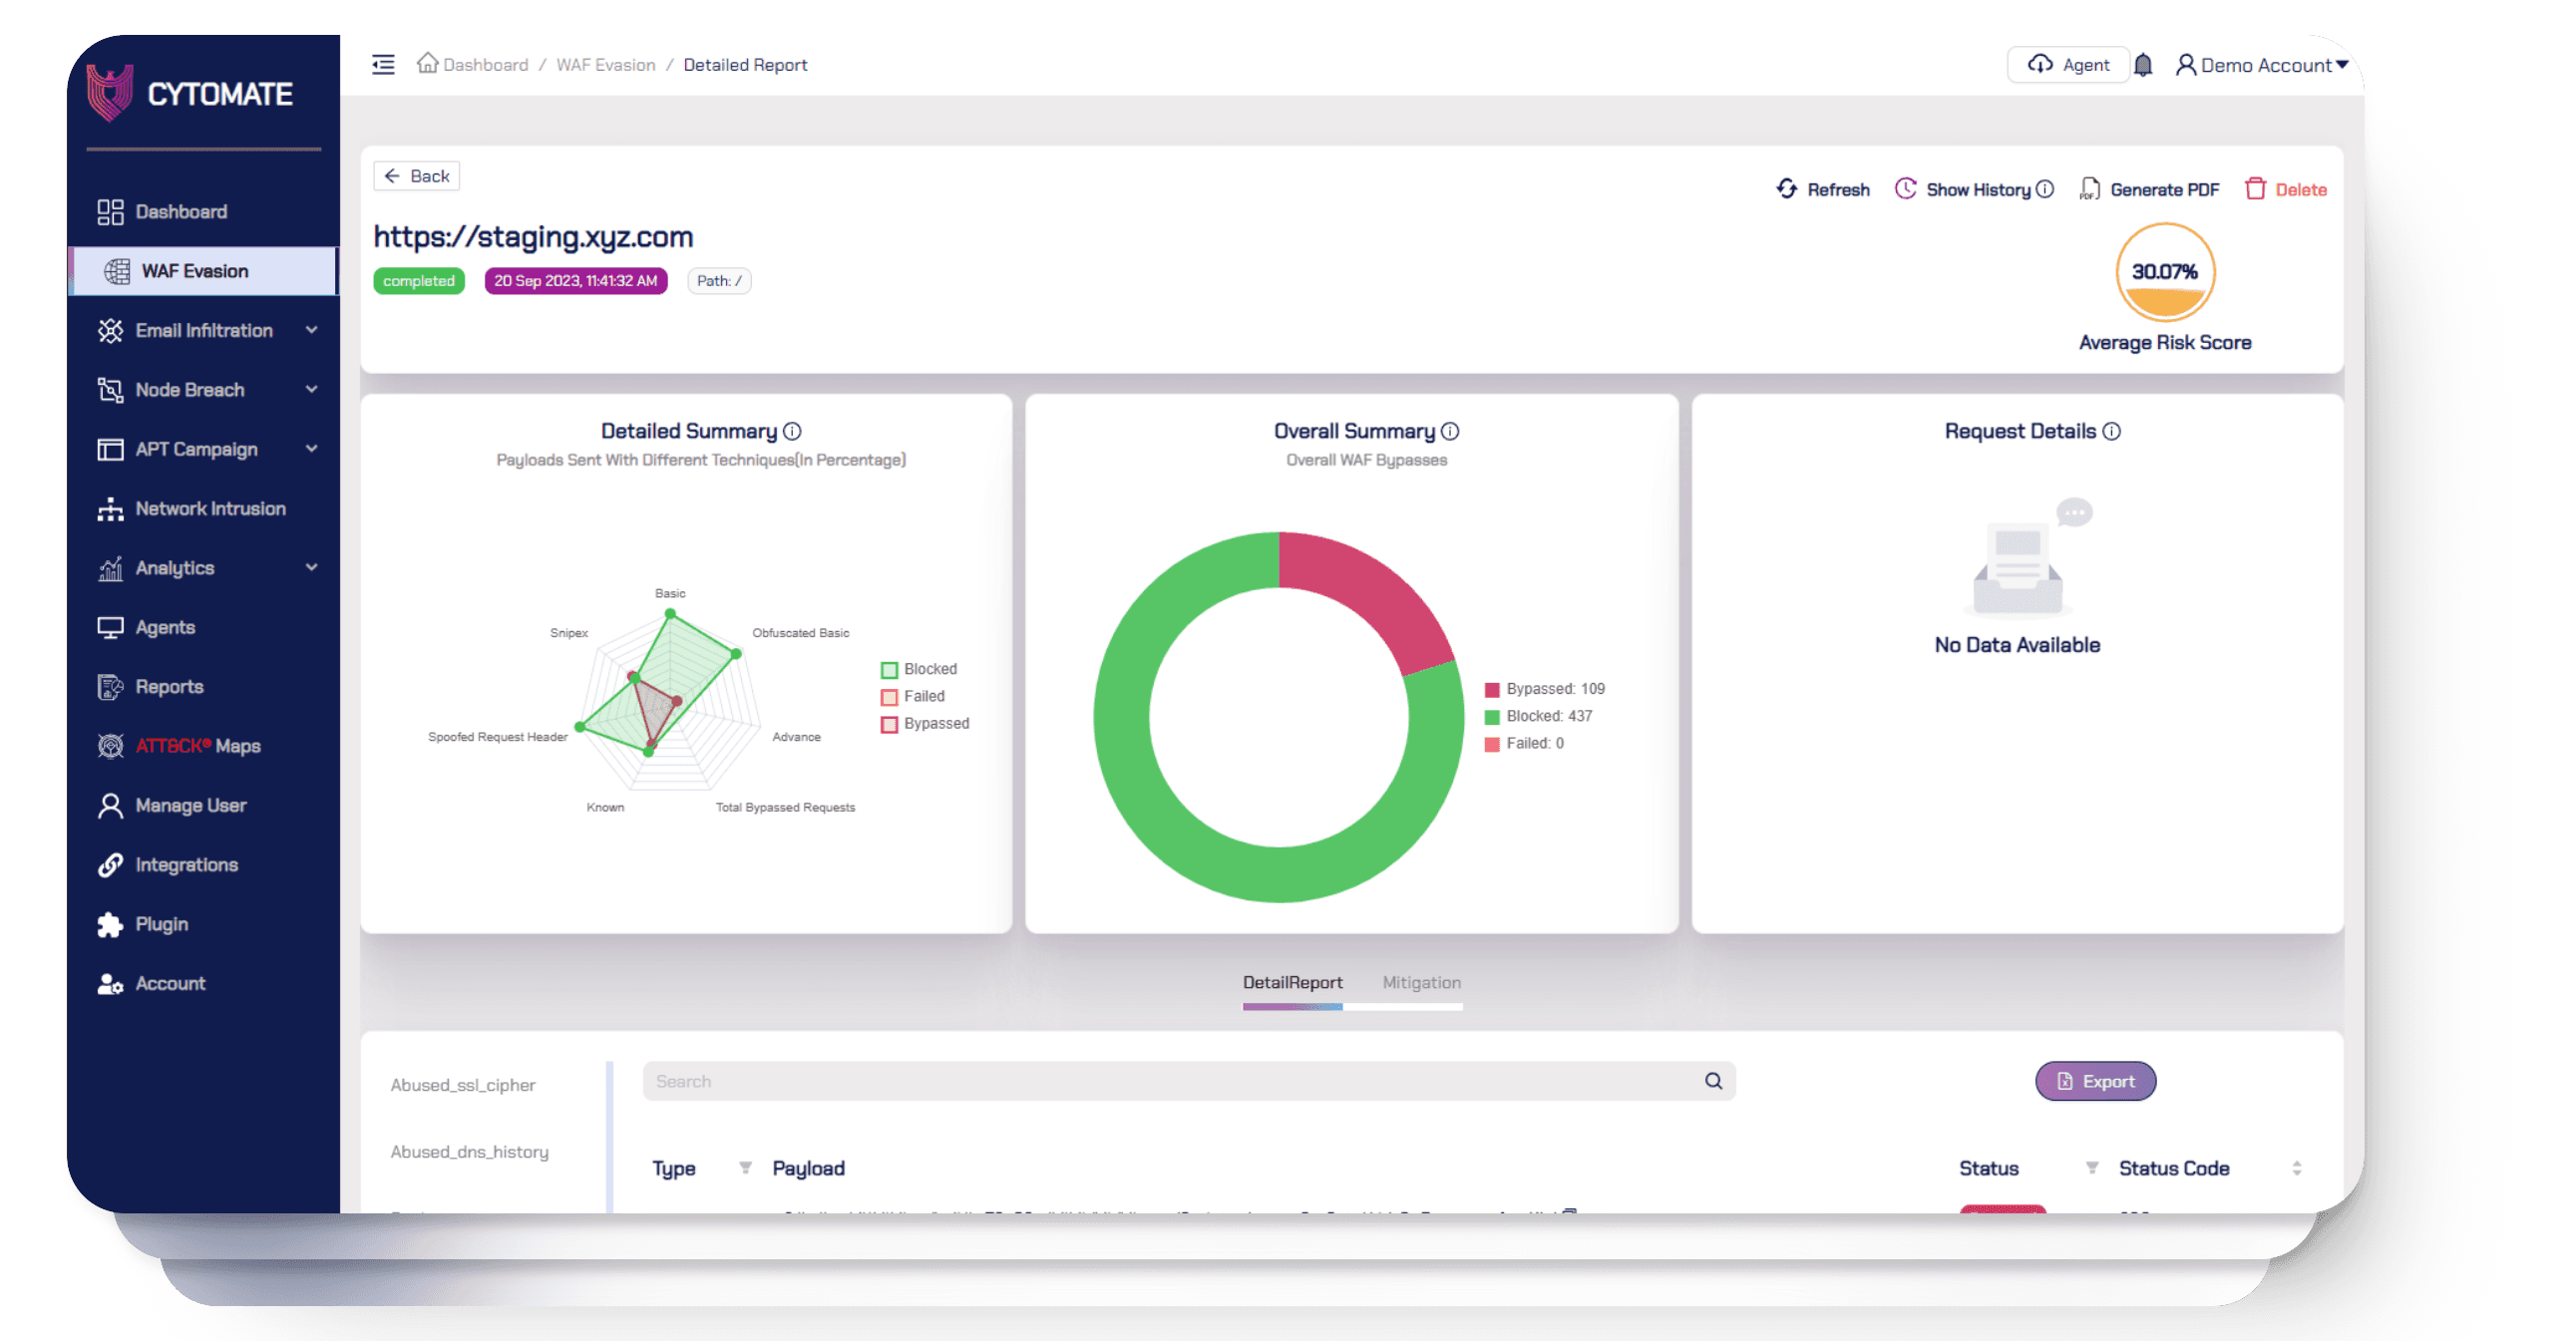This screenshot has height=1341, width=2576.
Task: Click the Integrations link icon
Action: pos(110,865)
